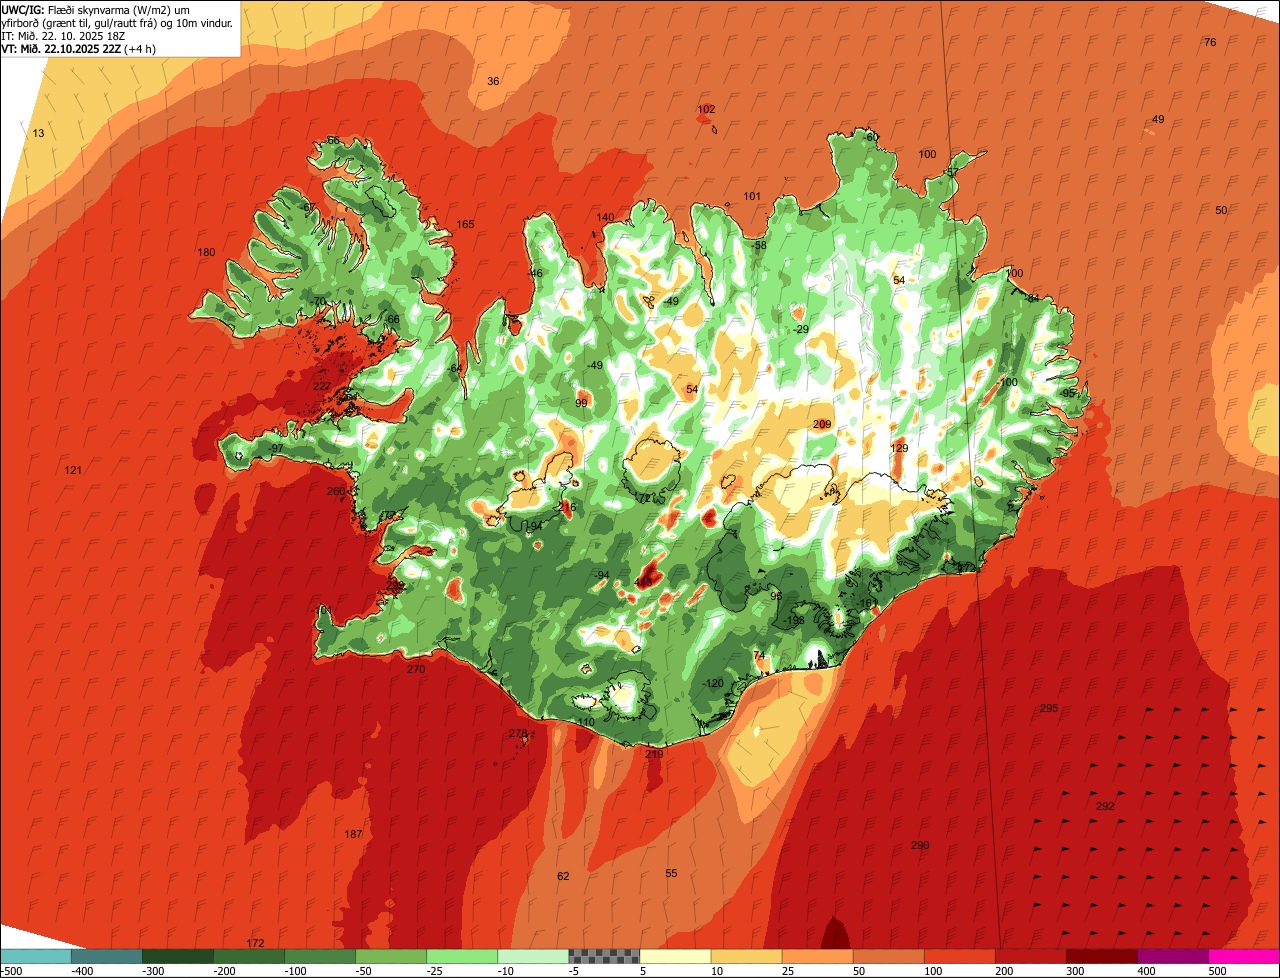
Task: Click the map value 180 west of the Westfjords
Action: pos(206,252)
